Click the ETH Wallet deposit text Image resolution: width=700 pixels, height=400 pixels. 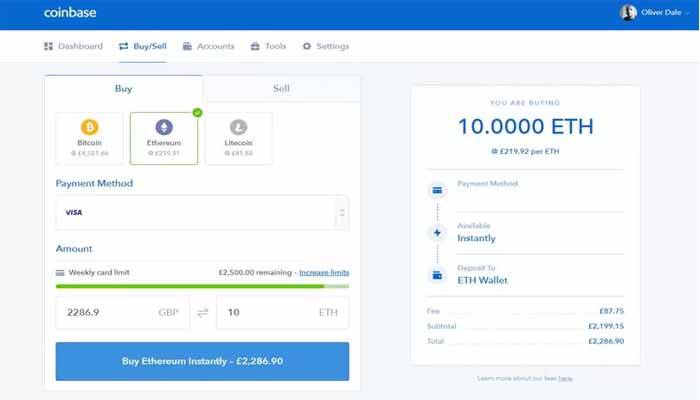[482, 280]
